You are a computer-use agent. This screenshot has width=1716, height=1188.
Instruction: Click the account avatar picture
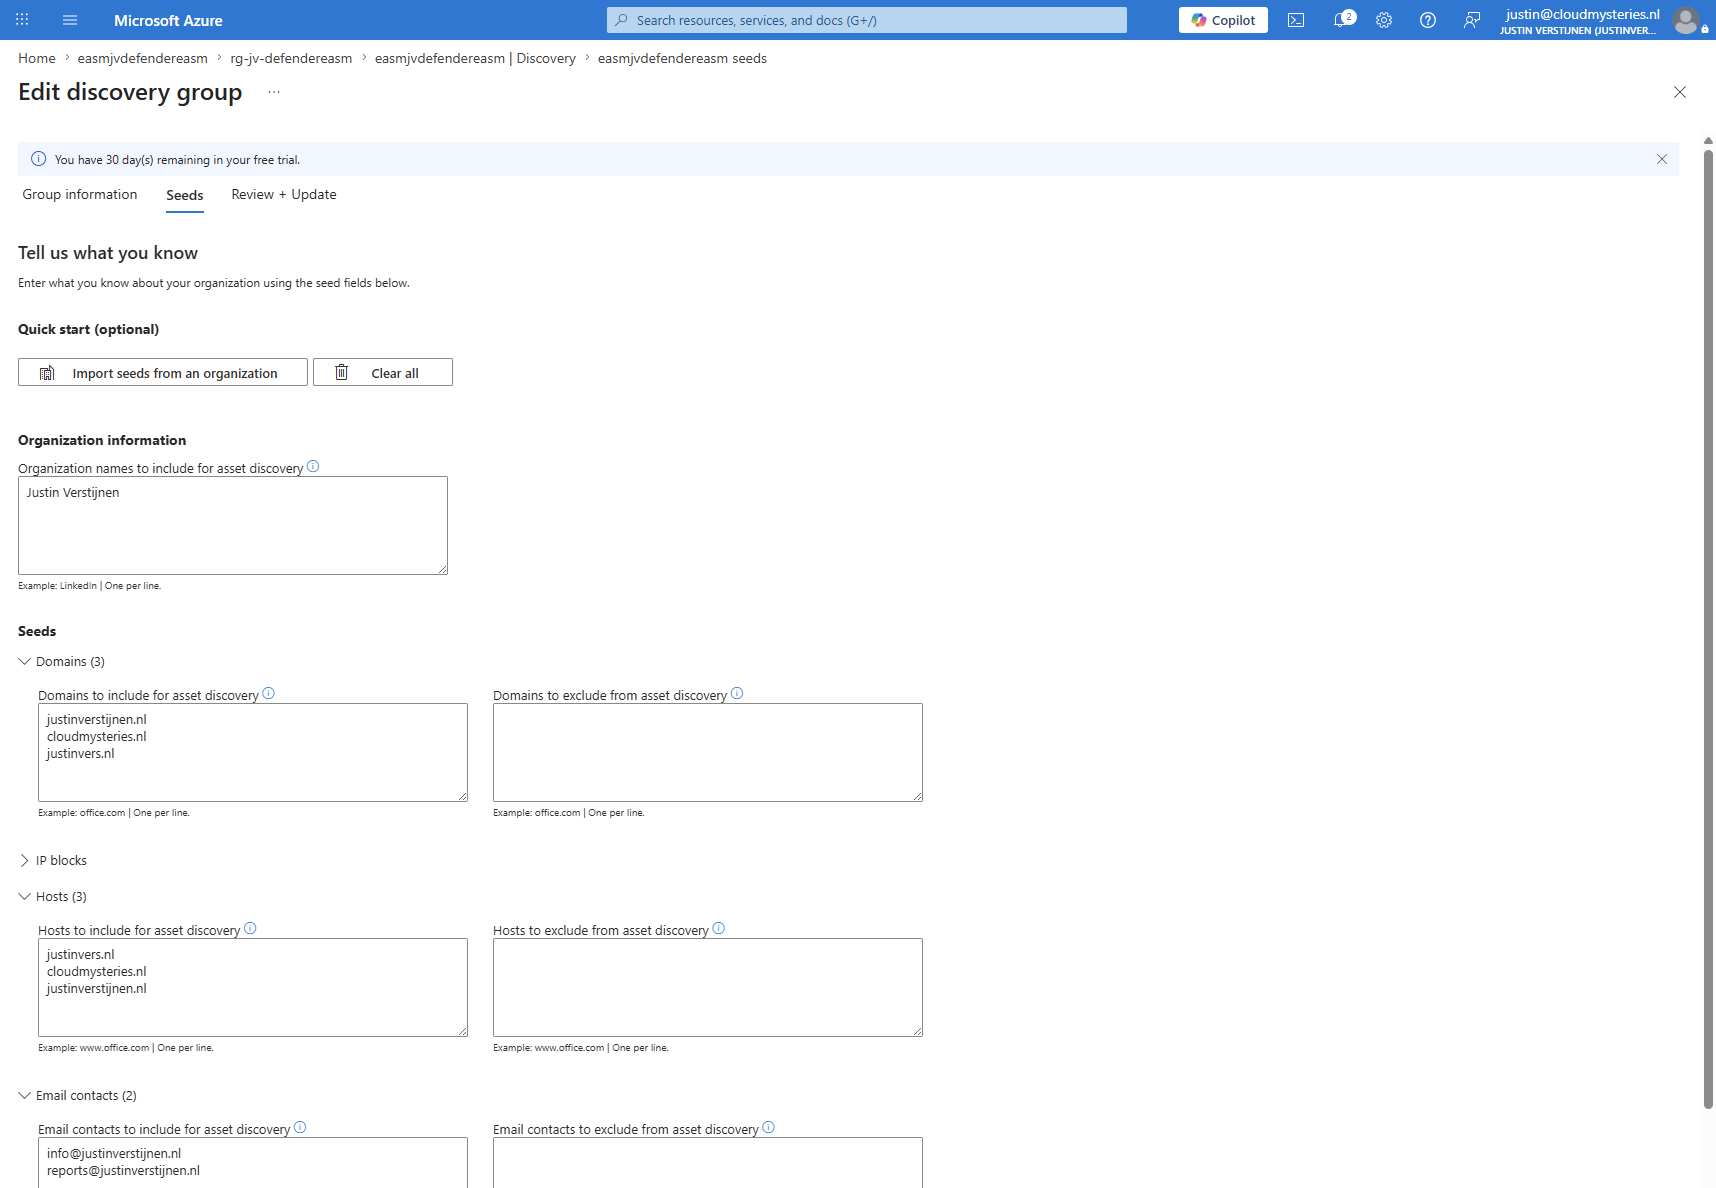click(x=1686, y=20)
